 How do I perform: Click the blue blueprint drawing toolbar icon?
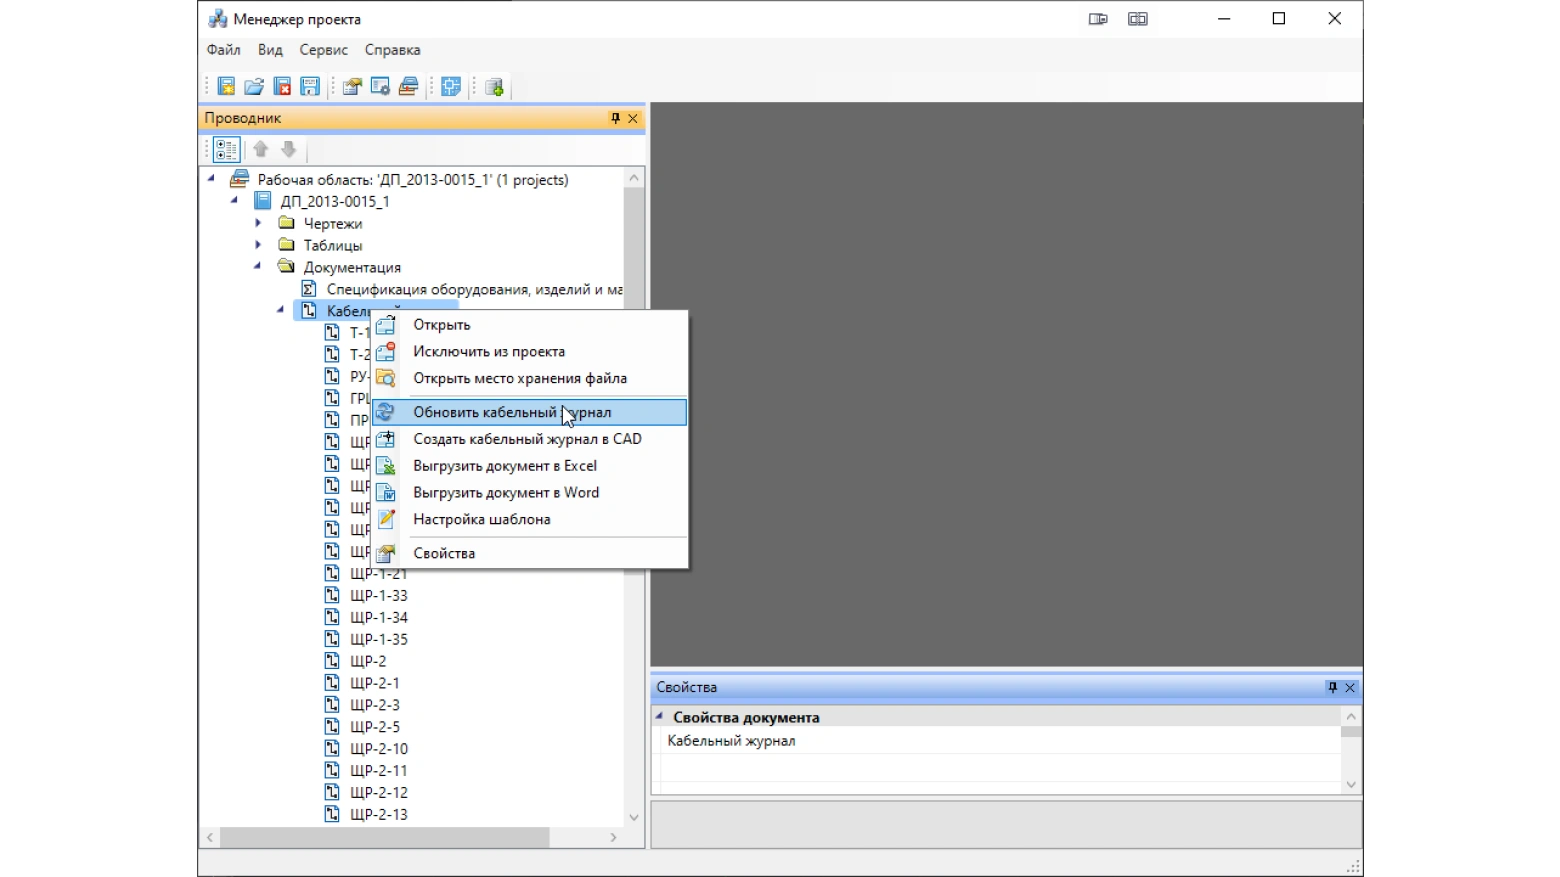click(x=451, y=87)
